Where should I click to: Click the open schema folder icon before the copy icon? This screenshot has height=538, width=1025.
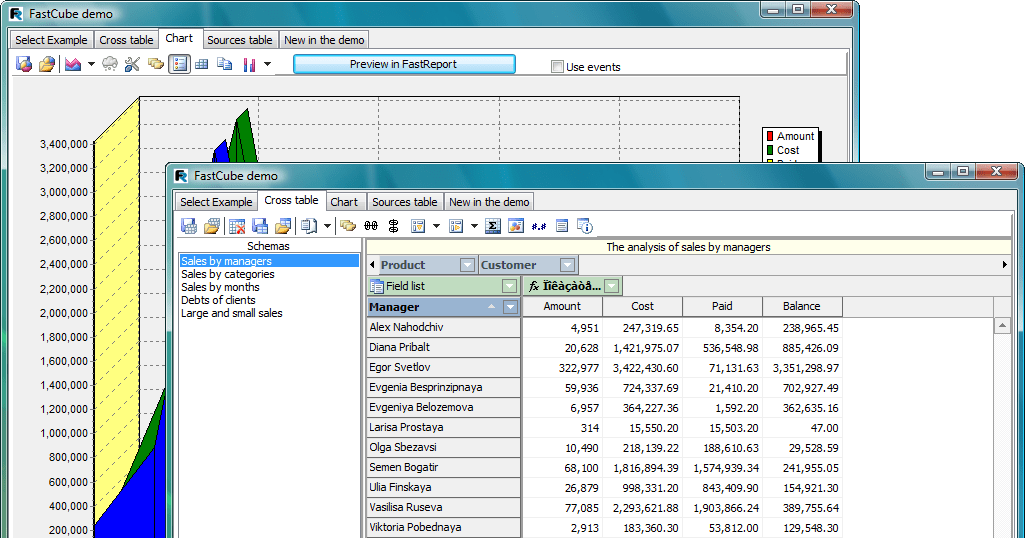coord(283,226)
